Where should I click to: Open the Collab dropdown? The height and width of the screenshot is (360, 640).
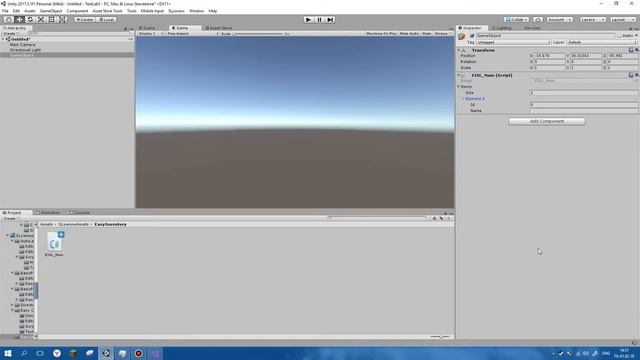516,20
